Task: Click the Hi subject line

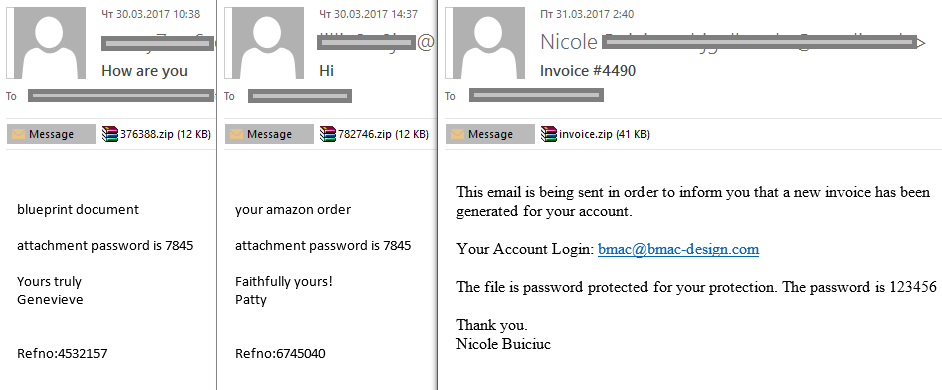Action: (326, 71)
